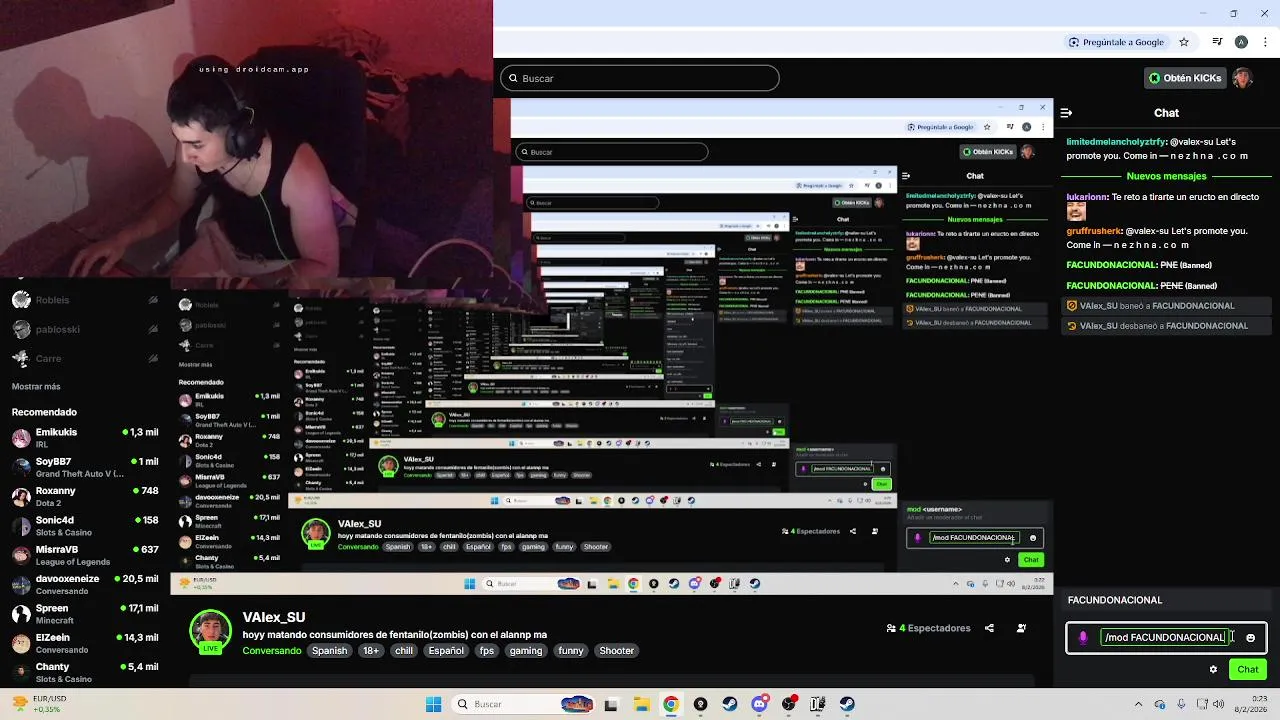Jump to Nuevos mensajes in chat
The height and width of the screenshot is (720, 1280).
pos(1166,176)
